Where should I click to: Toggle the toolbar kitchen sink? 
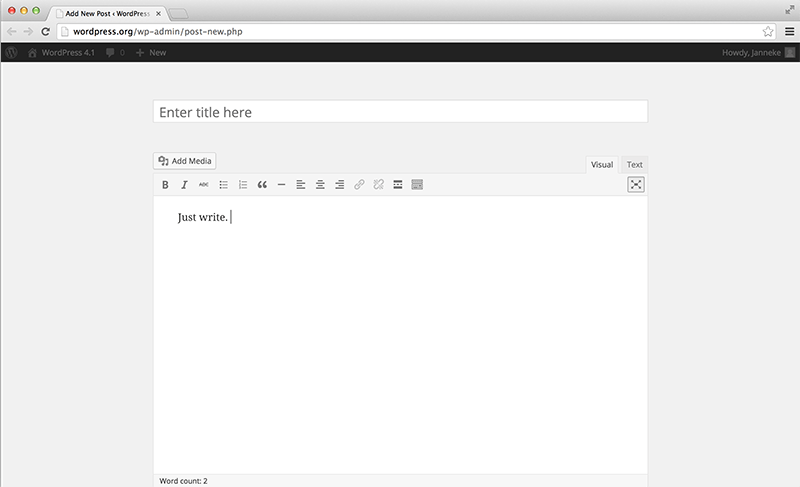click(x=417, y=185)
